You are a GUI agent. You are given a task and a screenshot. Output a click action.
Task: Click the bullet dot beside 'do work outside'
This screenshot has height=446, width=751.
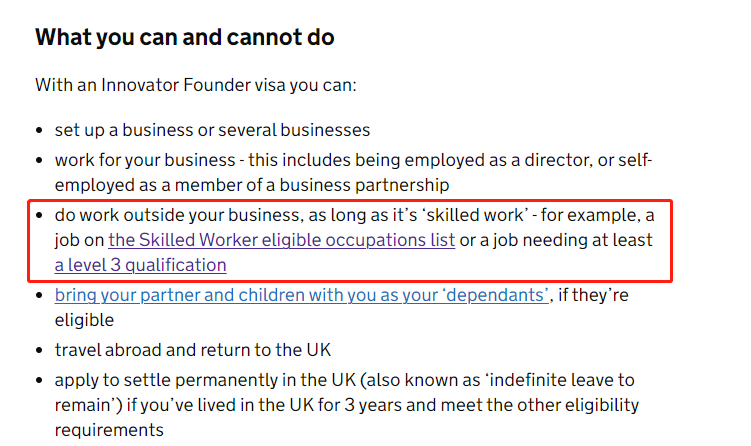pyautogui.click(x=39, y=215)
